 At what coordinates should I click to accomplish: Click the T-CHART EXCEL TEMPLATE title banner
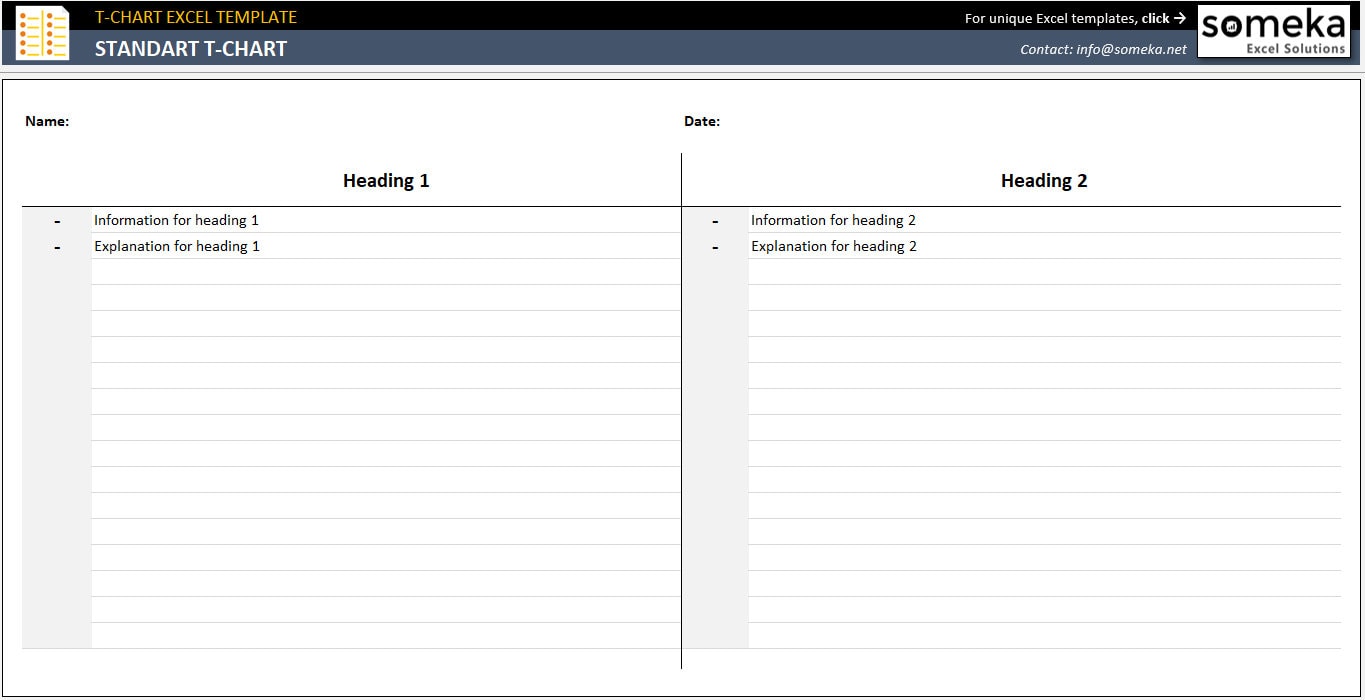coord(196,16)
